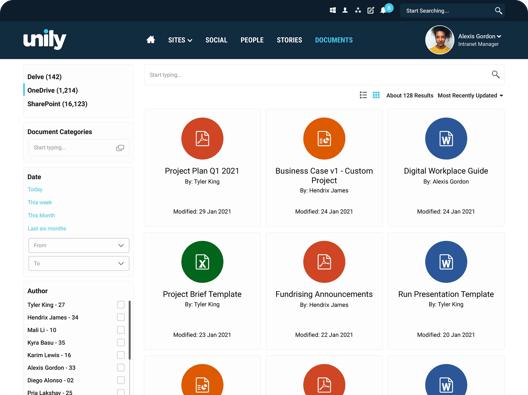Check the Diego Alonso author filter
Screen dimensions: 528x395
tap(121, 380)
